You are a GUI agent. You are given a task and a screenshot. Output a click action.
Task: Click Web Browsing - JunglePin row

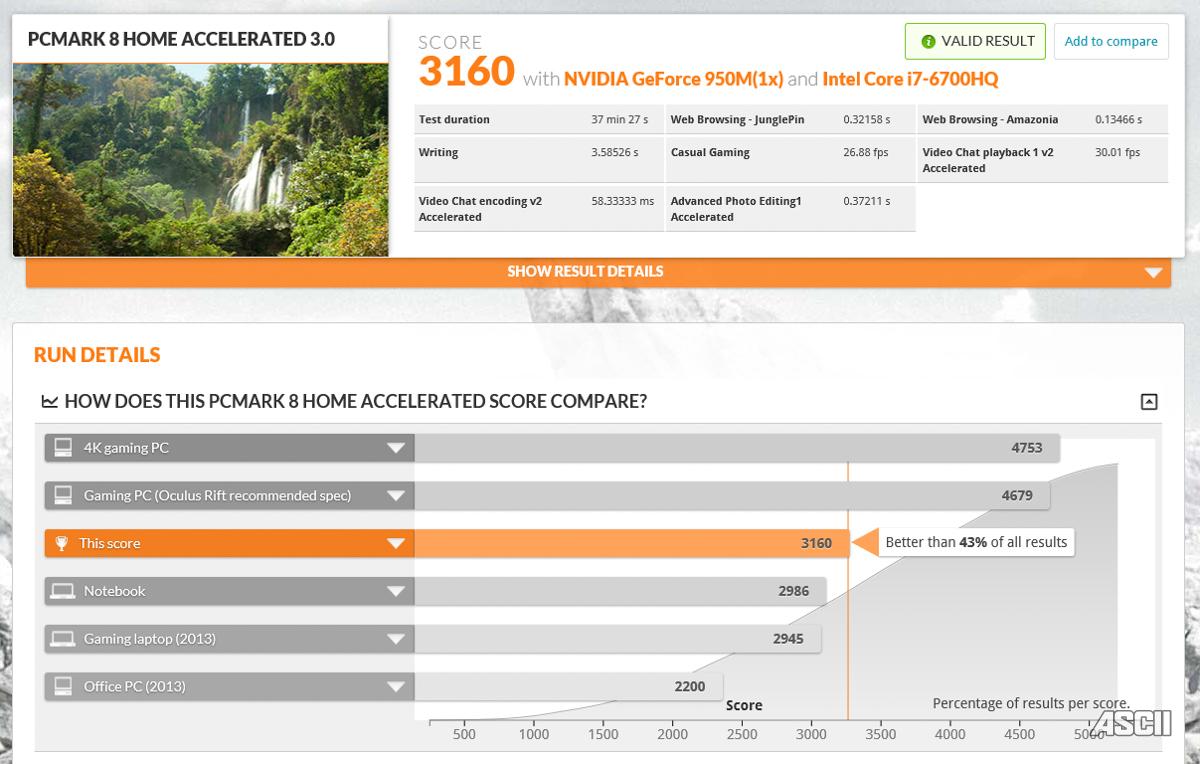(x=790, y=119)
